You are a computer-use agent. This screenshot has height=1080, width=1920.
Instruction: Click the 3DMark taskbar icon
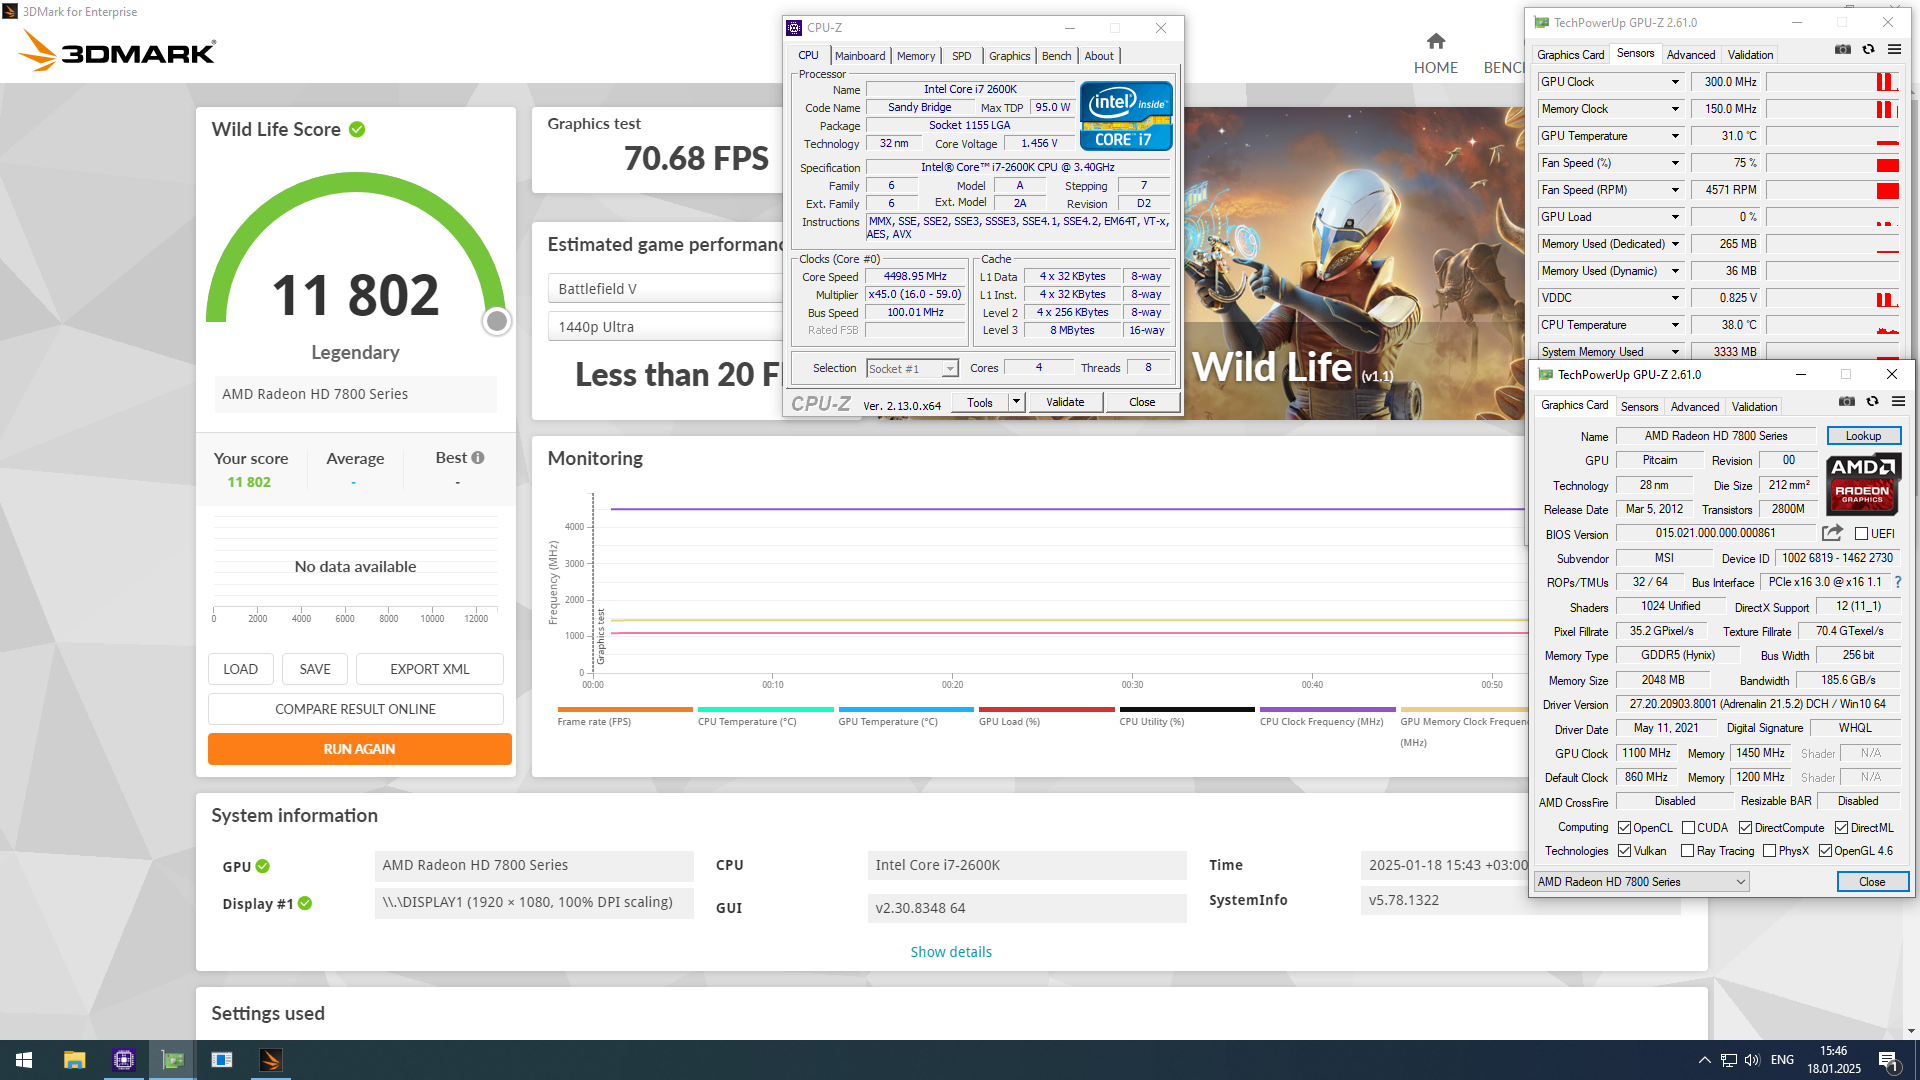(x=271, y=1060)
